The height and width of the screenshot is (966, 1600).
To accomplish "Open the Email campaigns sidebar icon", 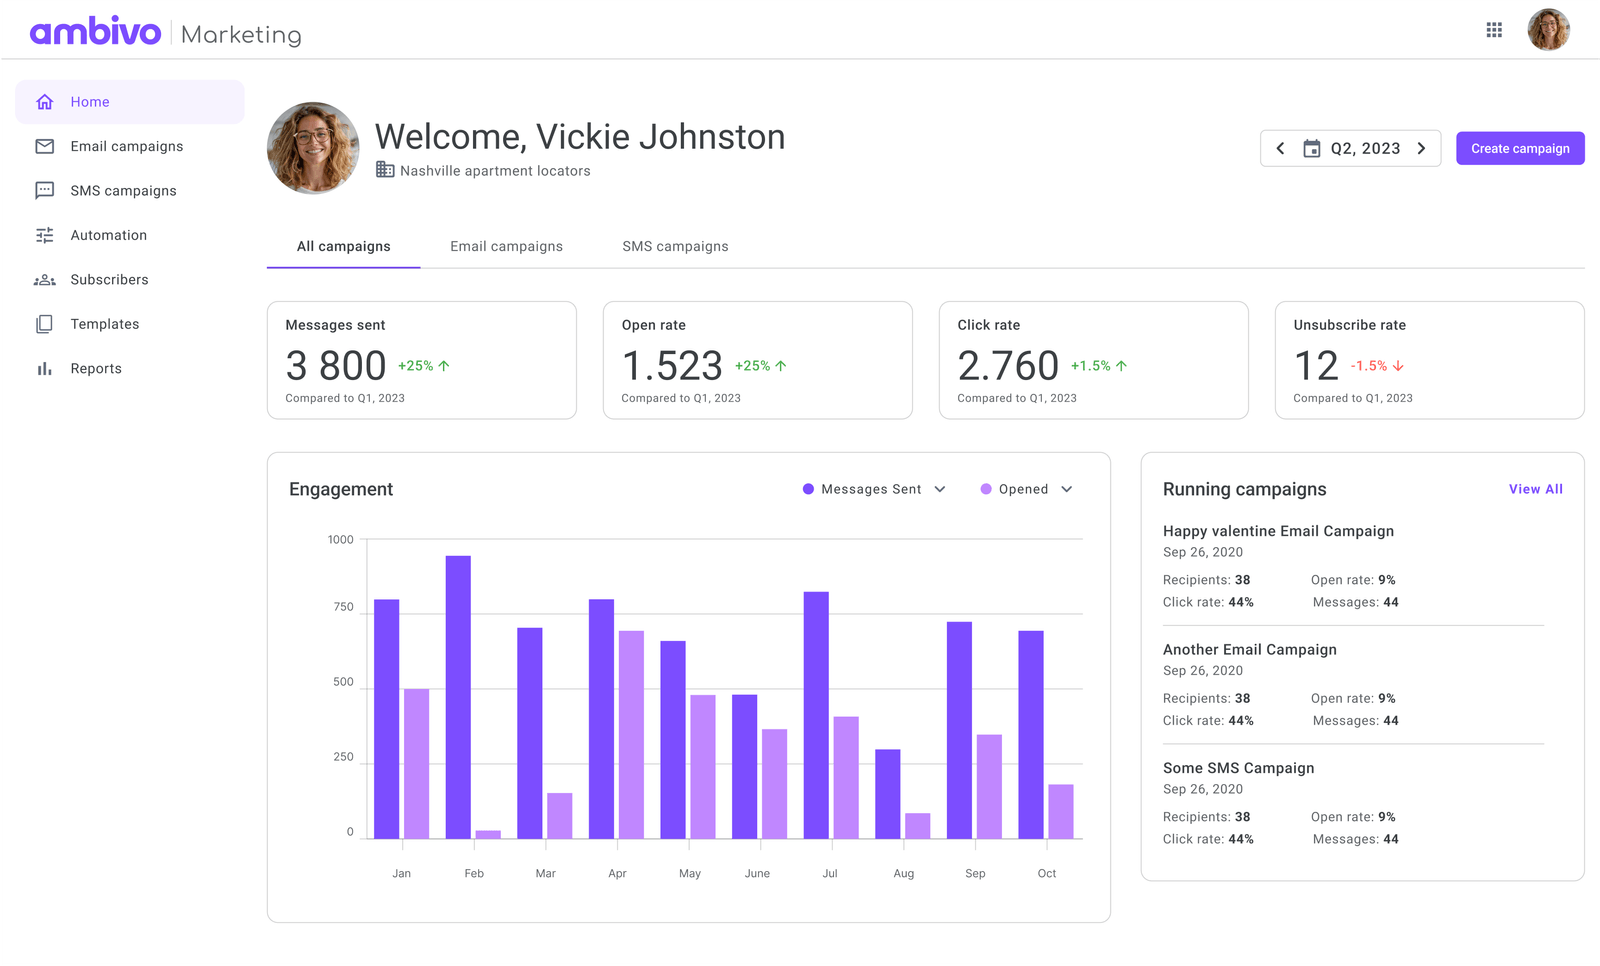I will [x=44, y=146].
